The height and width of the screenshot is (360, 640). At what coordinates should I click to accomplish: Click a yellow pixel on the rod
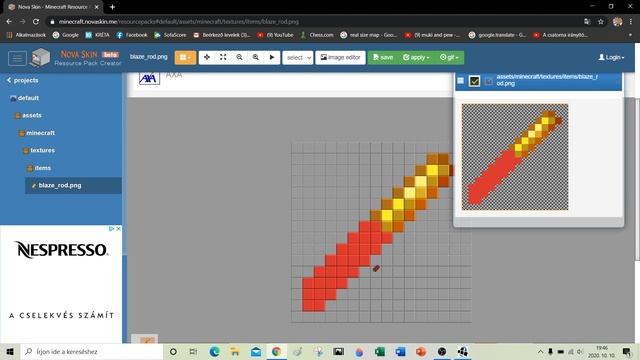(x=387, y=216)
